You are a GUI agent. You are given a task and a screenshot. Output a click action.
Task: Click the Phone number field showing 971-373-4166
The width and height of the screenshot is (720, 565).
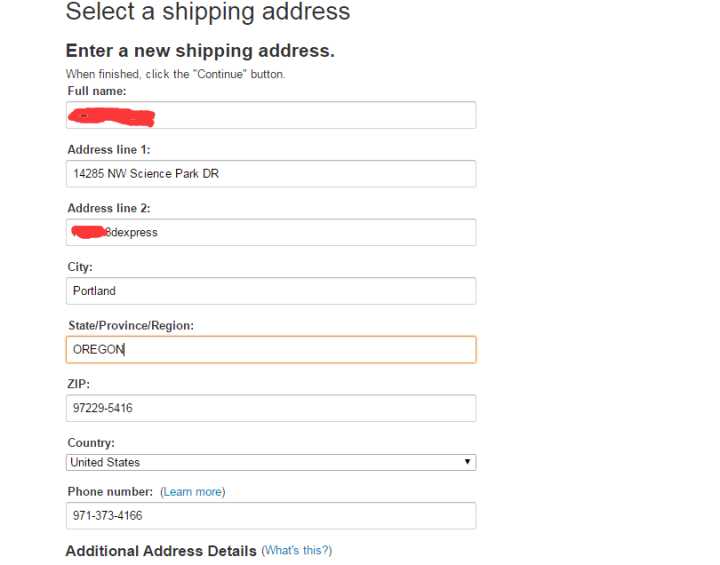tap(270, 516)
